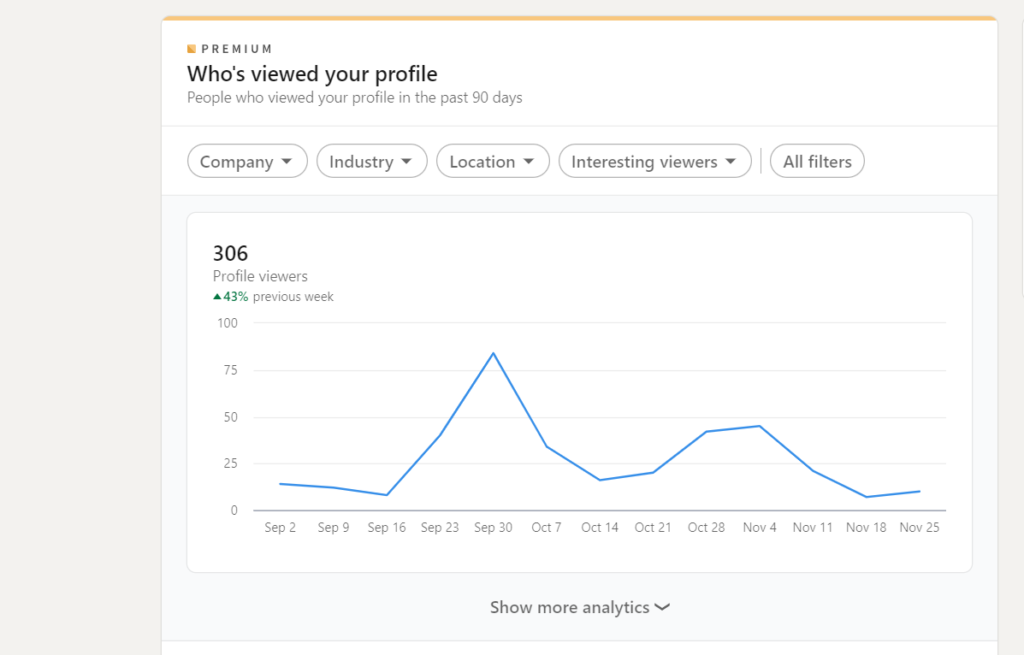Open the Interesting viewers filter
The height and width of the screenshot is (655, 1024).
pos(654,162)
